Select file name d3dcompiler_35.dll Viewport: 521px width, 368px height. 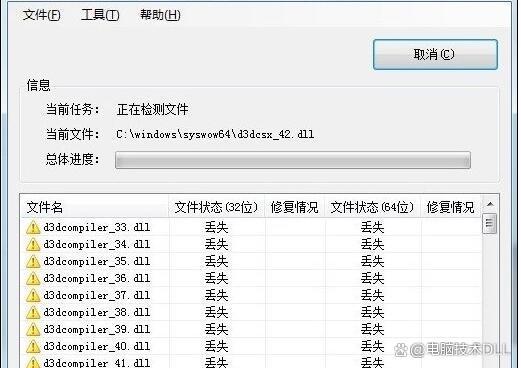[97, 261]
